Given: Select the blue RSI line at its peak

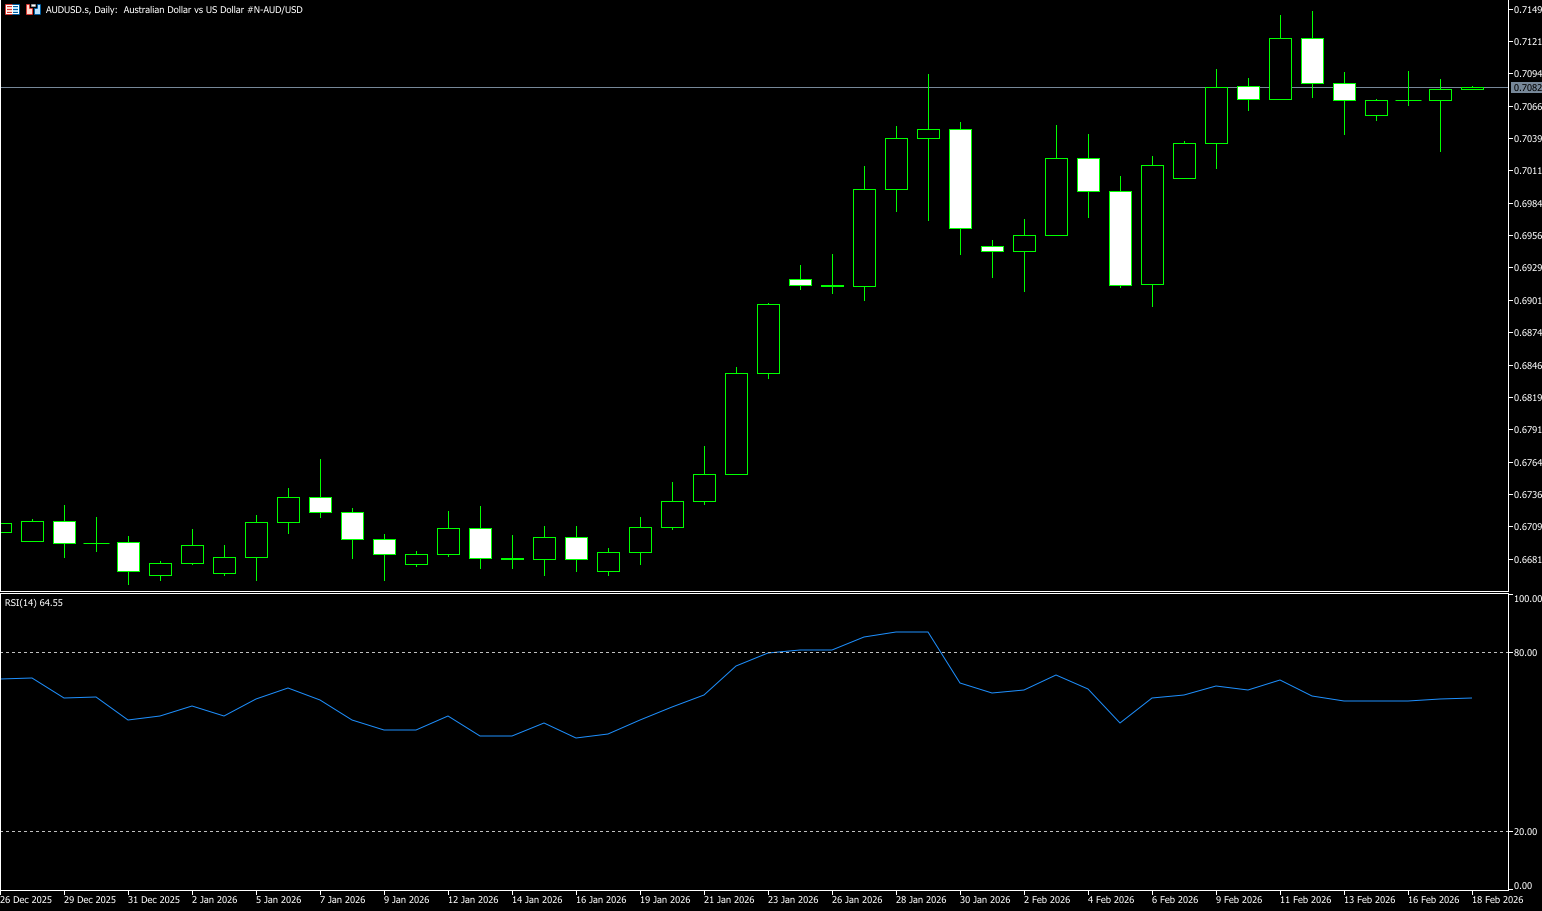Looking at the screenshot, I should 912,632.
